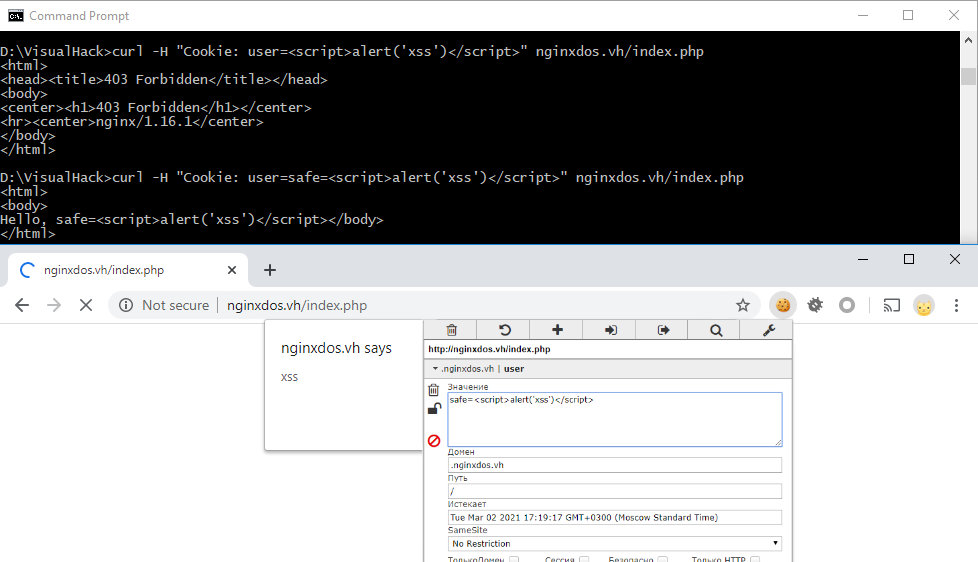Viewport: 978px width, 562px height.
Task: Open the Chrome profile avatar
Action: [x=924, y=306]
